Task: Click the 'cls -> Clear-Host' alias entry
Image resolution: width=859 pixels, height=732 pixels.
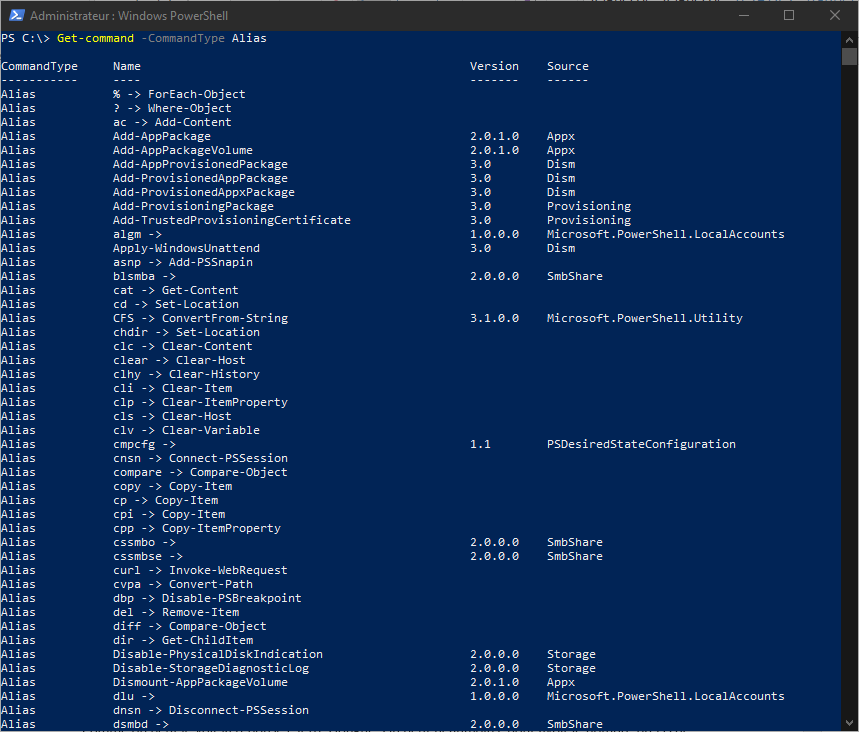Action: coord(172,416)
